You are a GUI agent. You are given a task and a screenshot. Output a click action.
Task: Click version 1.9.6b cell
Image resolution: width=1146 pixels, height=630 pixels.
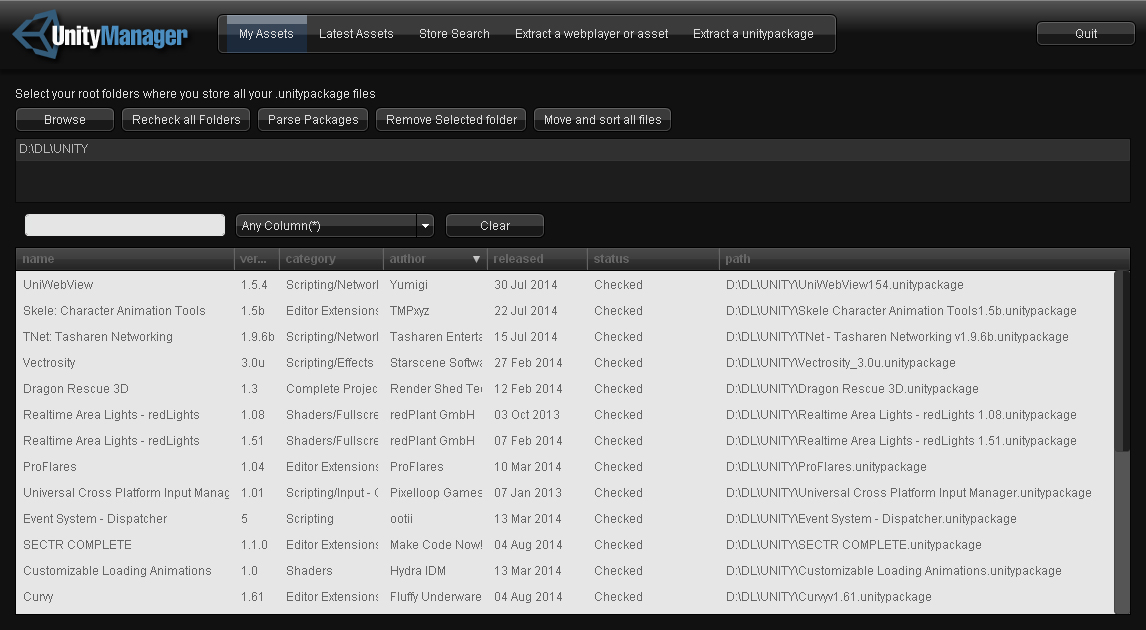258,337
